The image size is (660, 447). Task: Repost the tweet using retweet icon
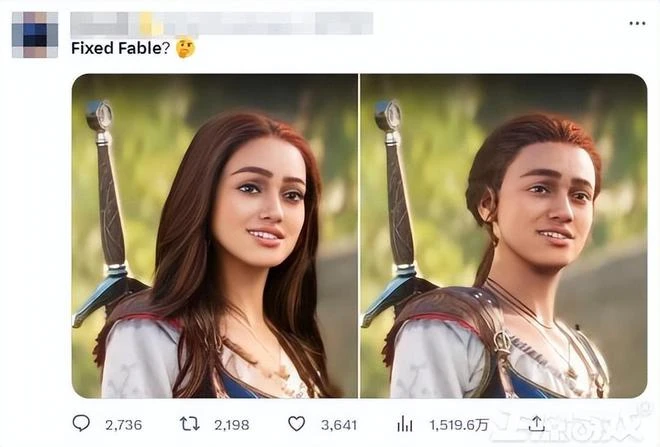tap(186, 424)
